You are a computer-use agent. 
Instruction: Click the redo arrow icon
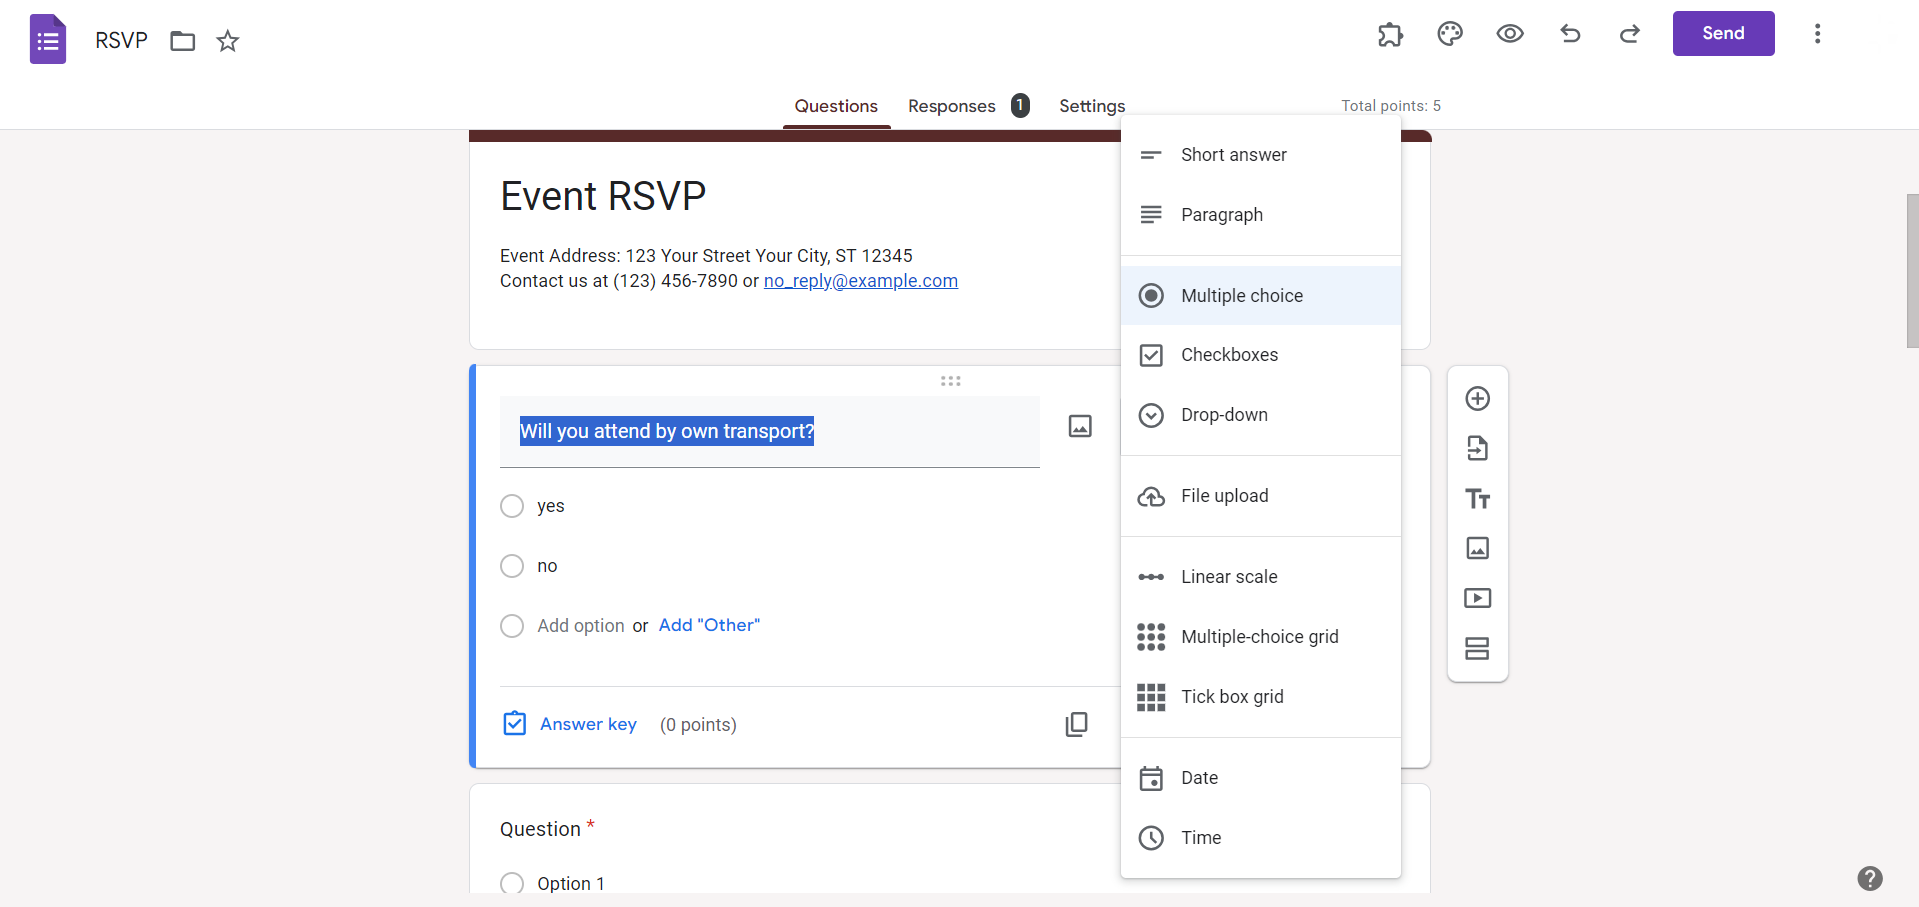(x=1630, y=34)
